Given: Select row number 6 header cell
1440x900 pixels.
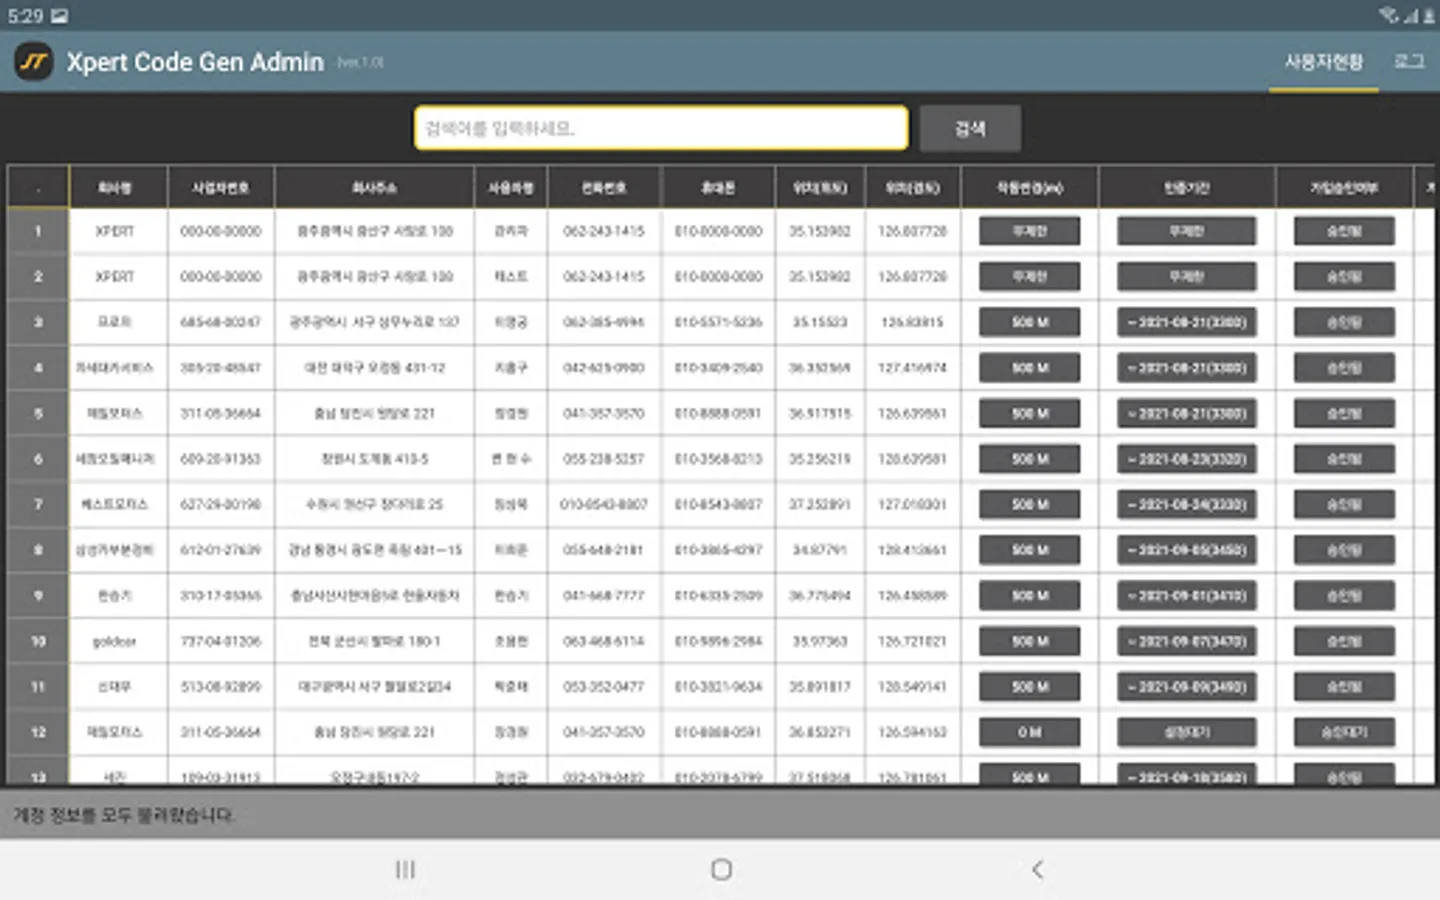Looking at the screenshot, I should click(x=38, y=459).
